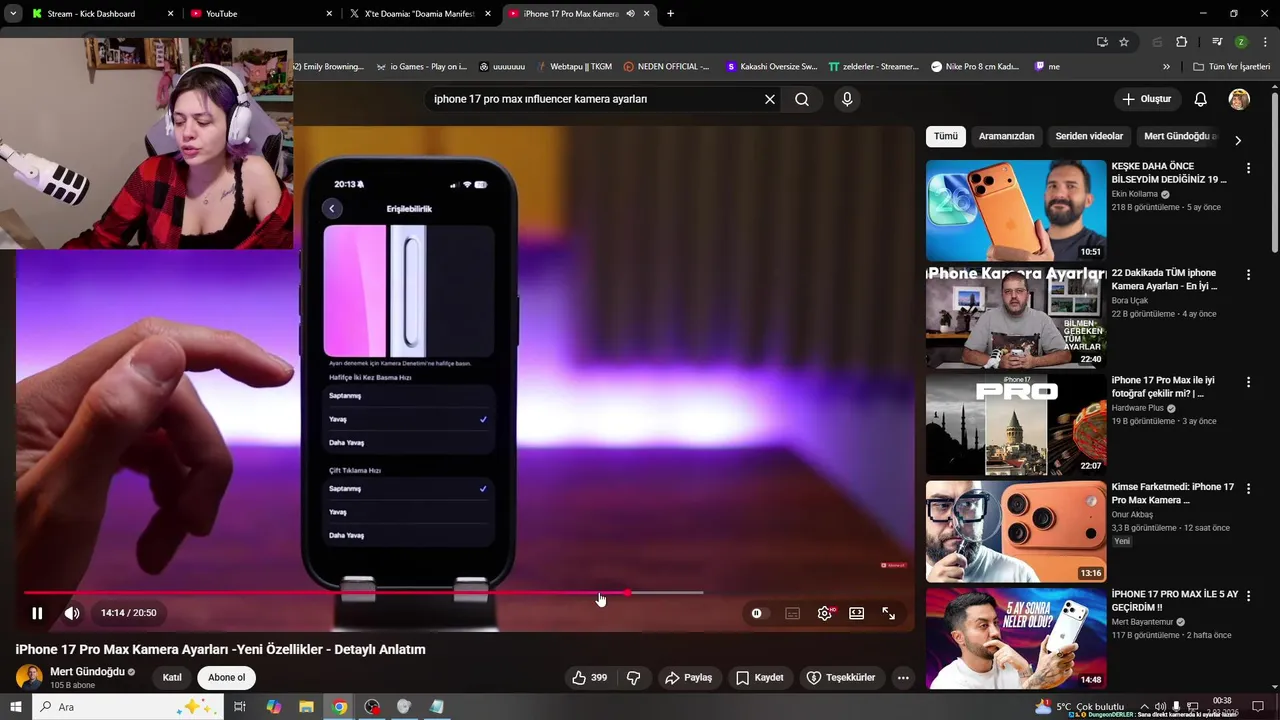Open the Twitch 'me' bookmark
The width and height of the screenshot is (1280, 720).
[1047, 67]
